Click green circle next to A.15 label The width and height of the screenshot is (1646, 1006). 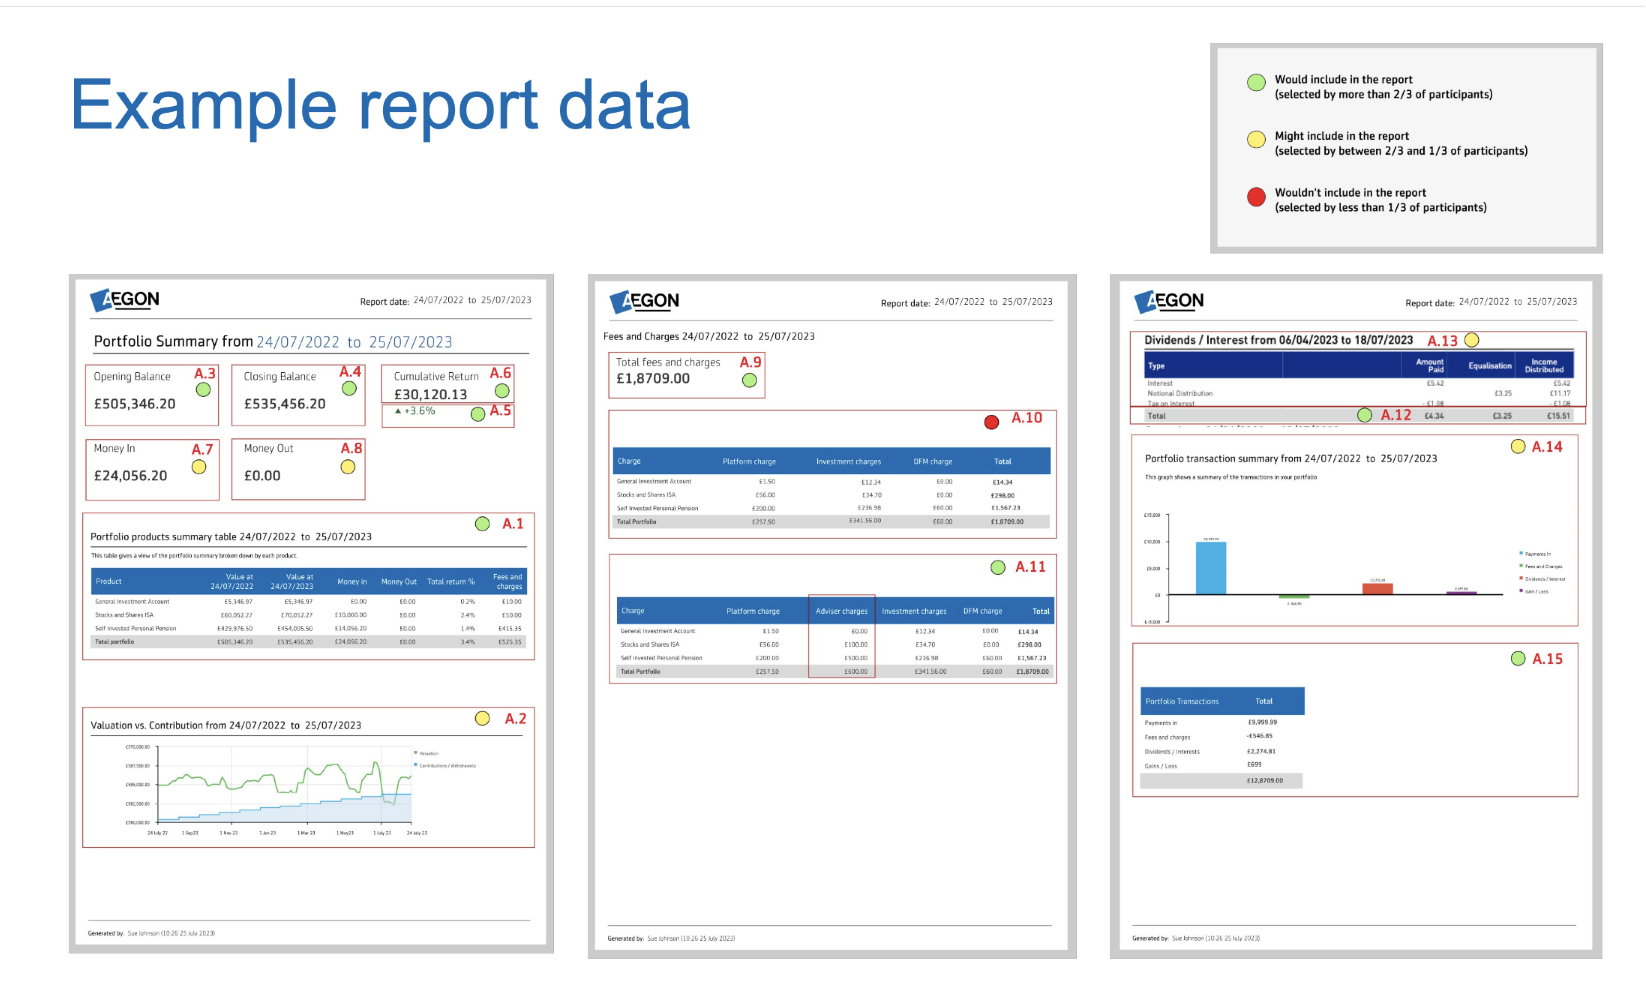coord(1518,658)
